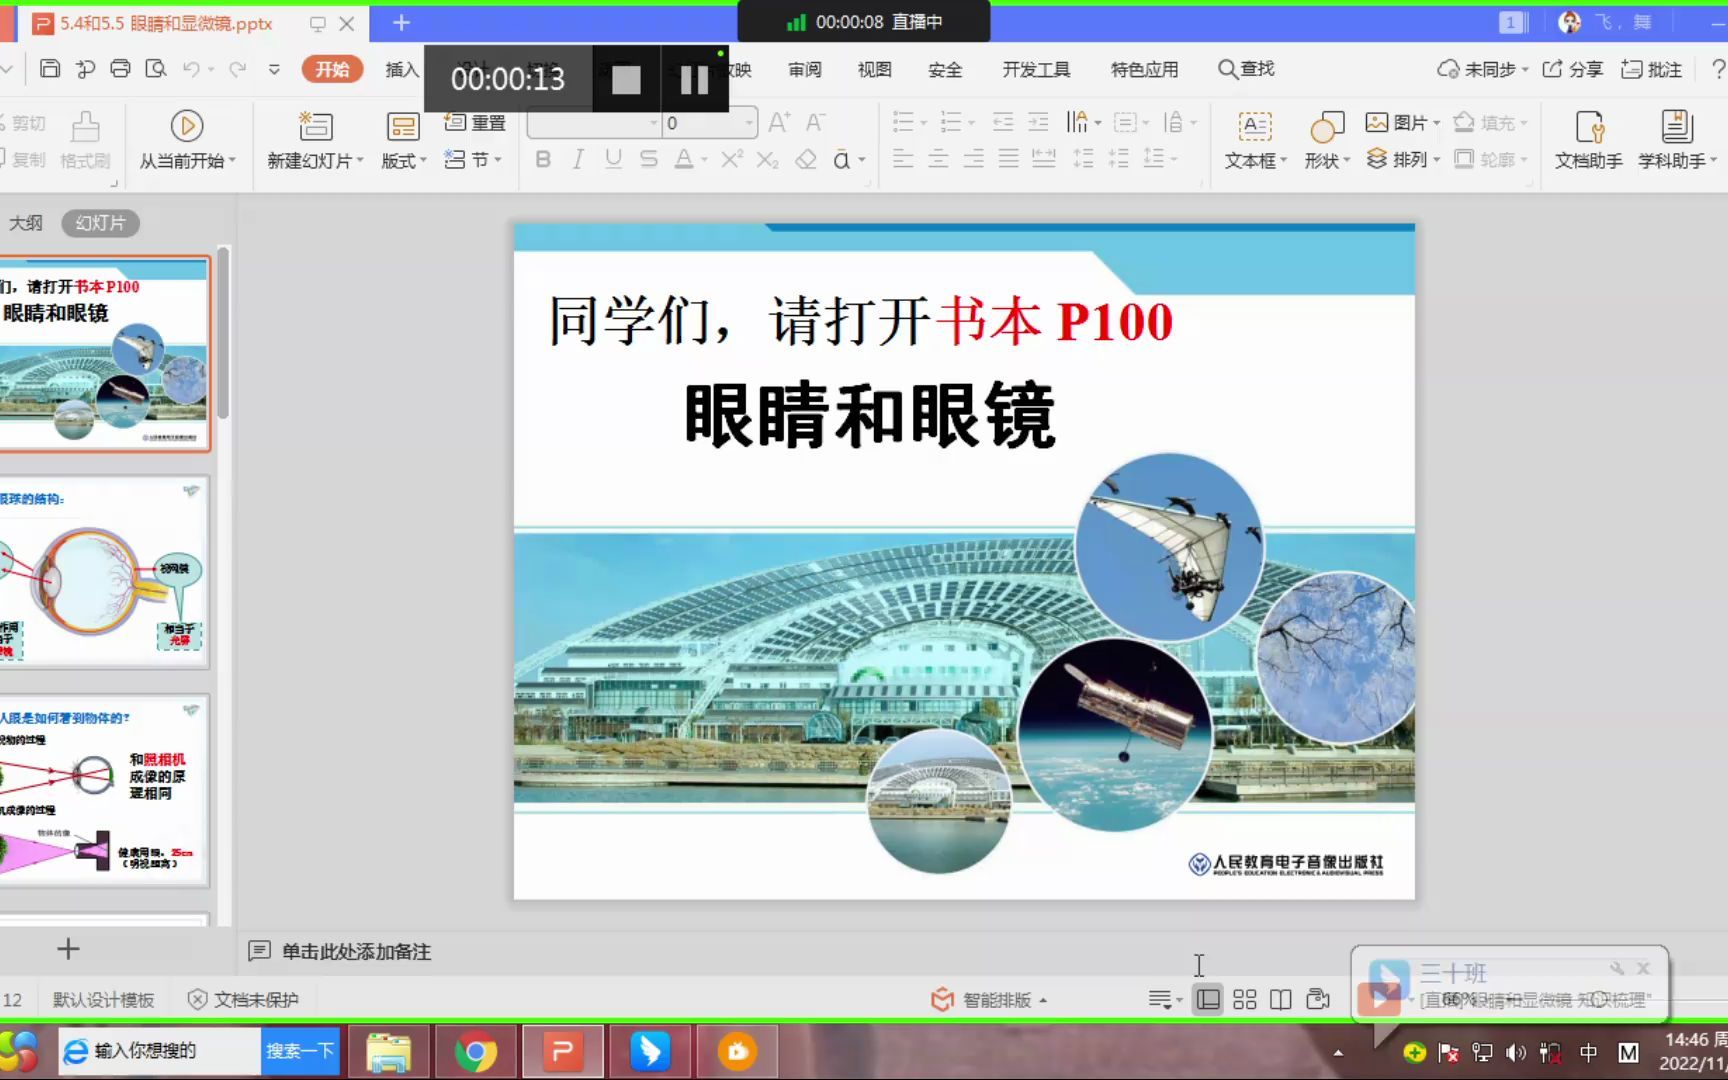Open the 版式 layout dropdown
The image size is (1728, 1080).
[x=404, y=160]
